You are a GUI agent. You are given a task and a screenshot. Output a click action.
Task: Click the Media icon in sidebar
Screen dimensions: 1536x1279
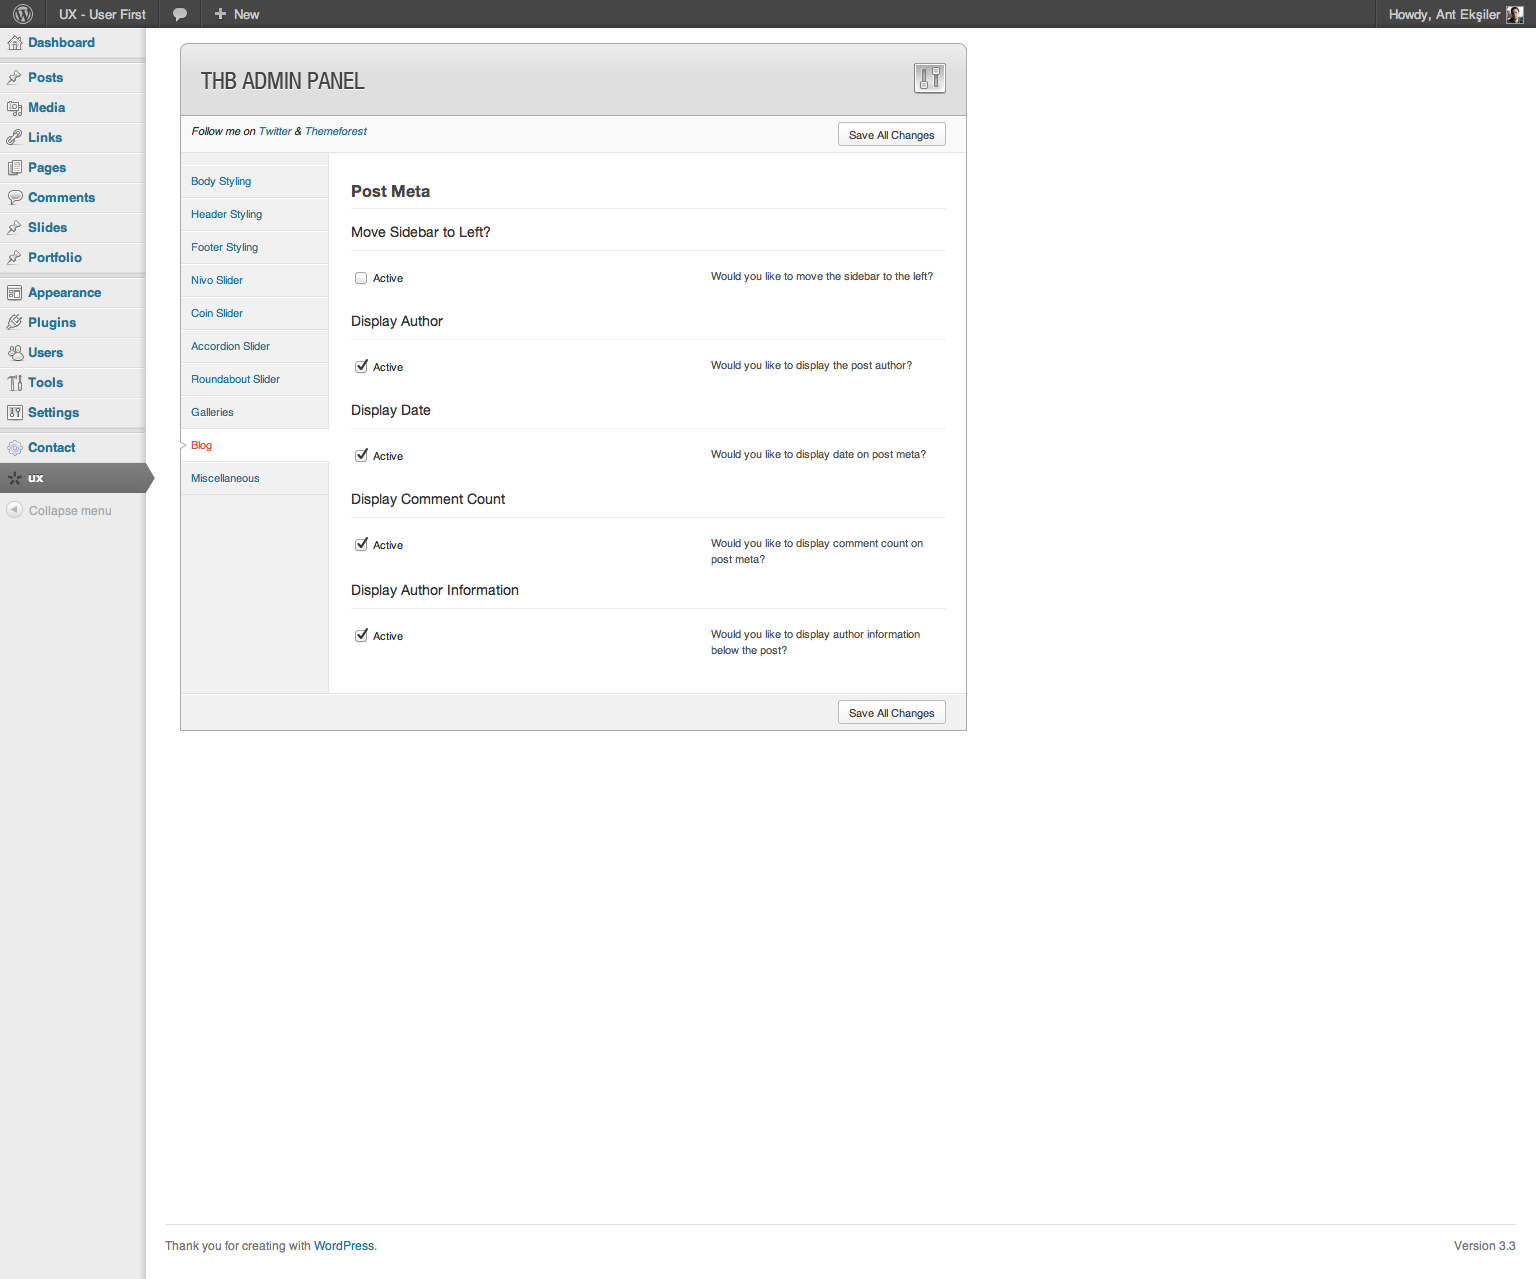[x=15, y=108]
